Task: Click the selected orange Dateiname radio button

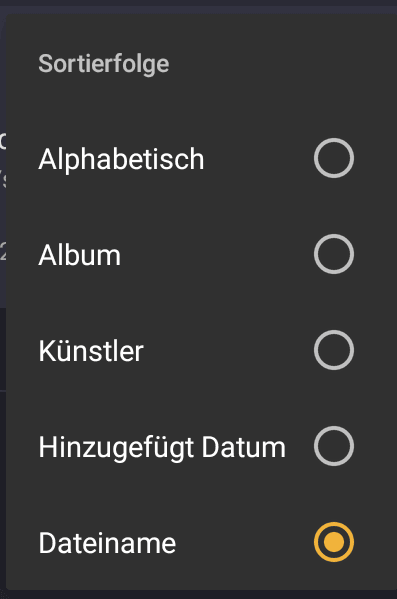Action: click(334, 542)
